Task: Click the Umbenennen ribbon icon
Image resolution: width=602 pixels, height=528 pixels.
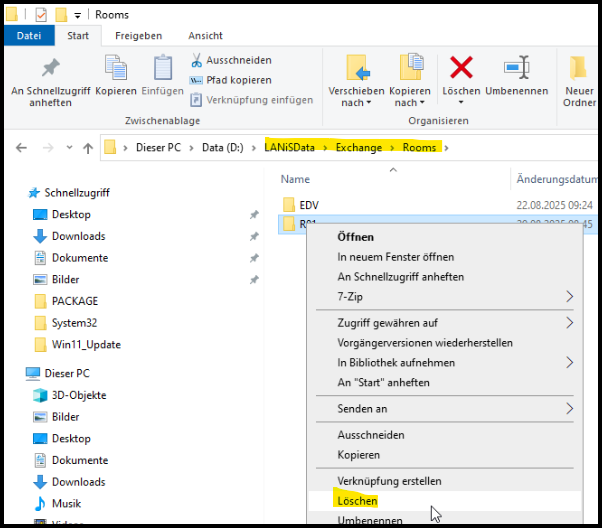Action: (516, 68)
